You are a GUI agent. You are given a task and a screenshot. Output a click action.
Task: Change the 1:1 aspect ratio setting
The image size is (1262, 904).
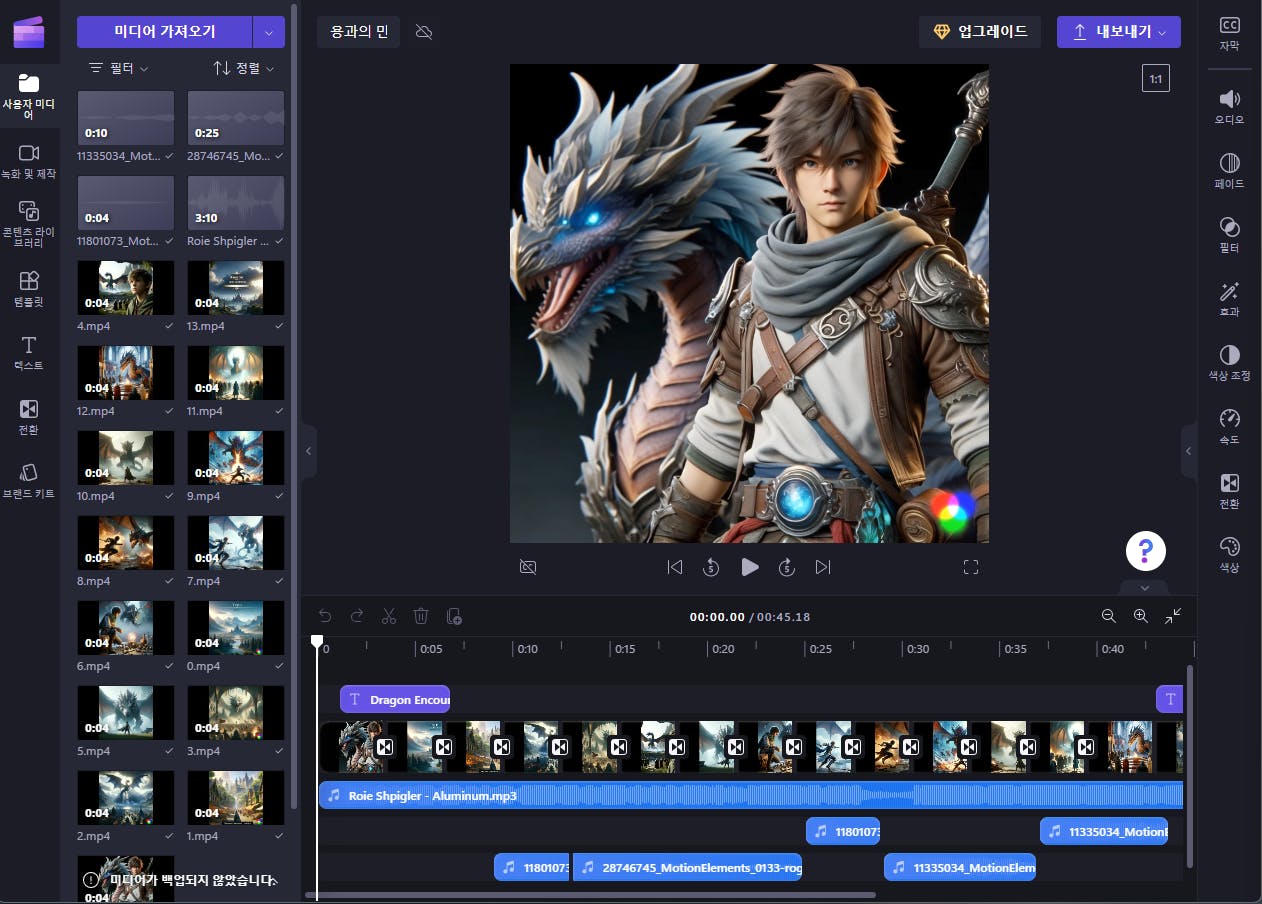pyautogui.click(x=1155, y=78)
